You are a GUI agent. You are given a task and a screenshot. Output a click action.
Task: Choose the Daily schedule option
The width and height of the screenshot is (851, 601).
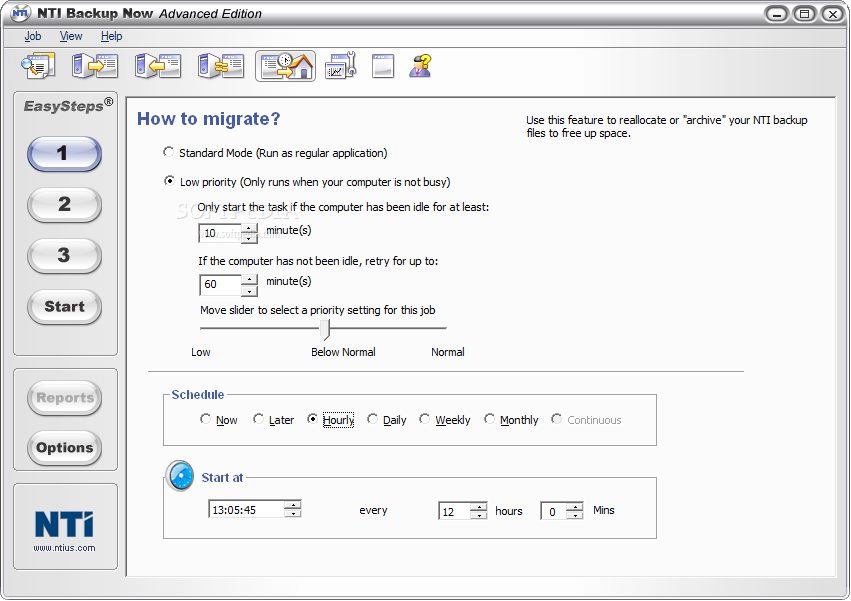[372, 419]
